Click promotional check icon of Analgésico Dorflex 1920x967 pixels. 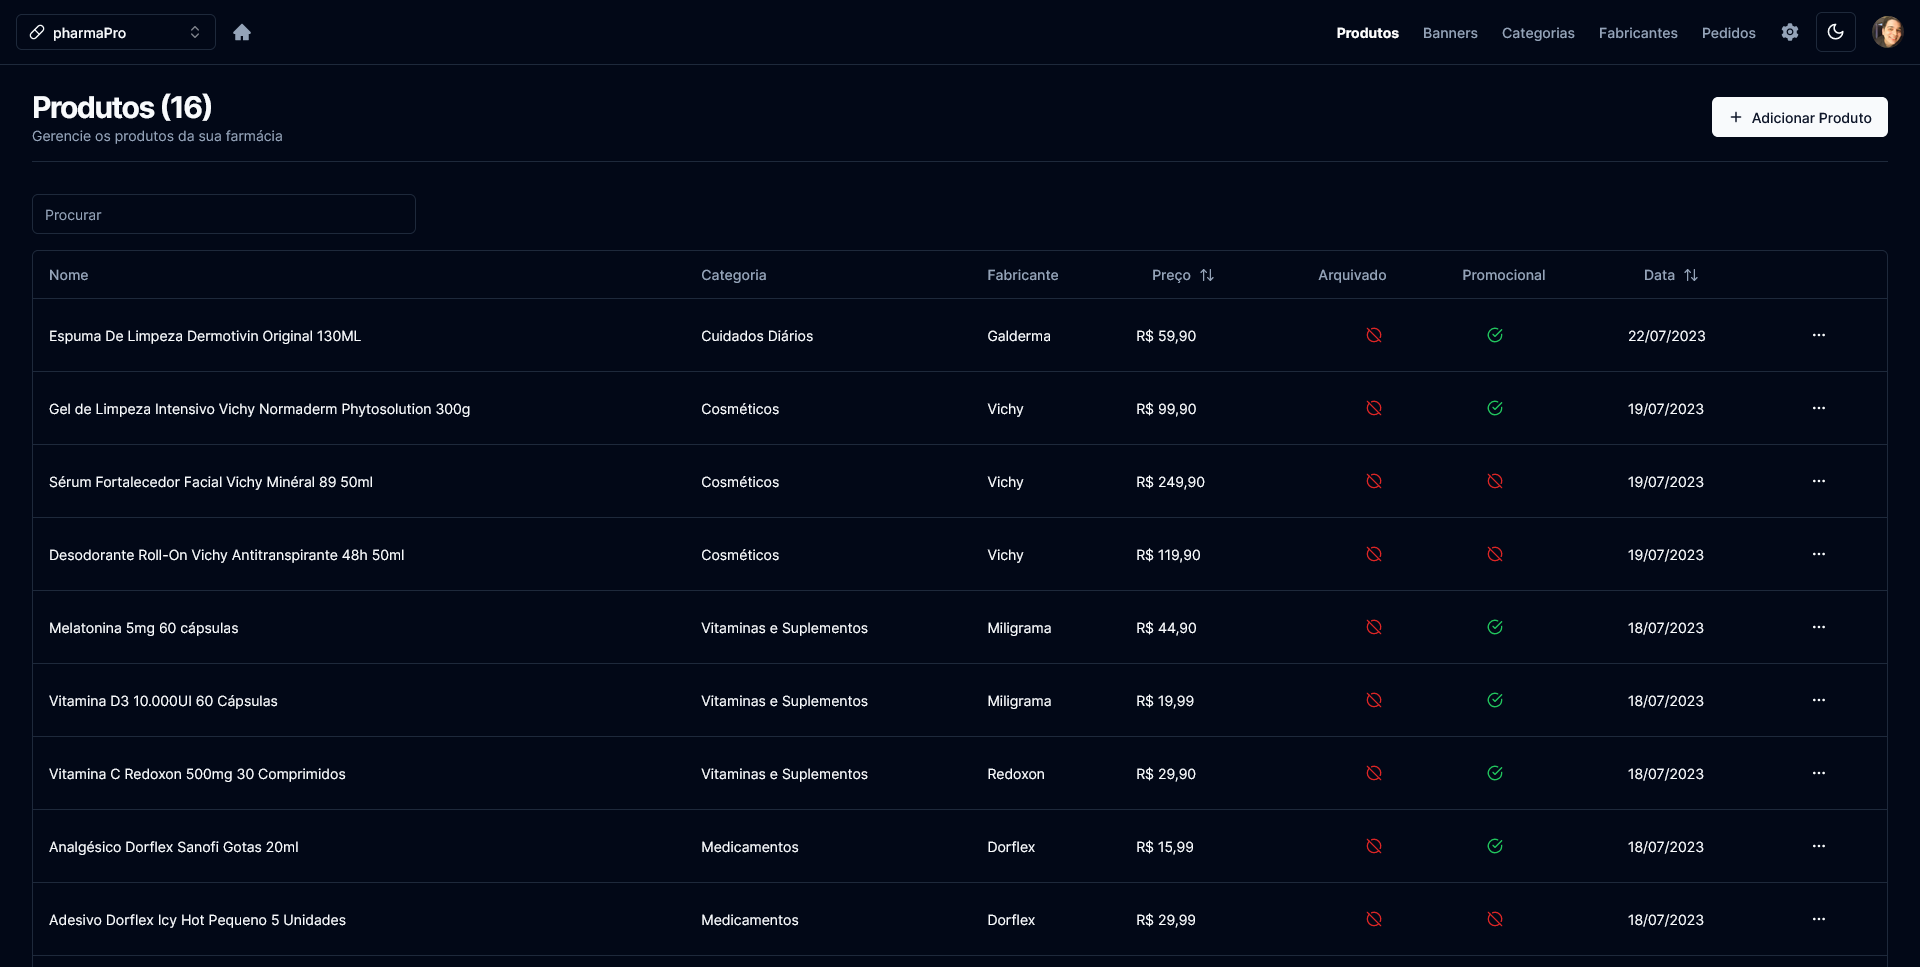pos(1495,846)
